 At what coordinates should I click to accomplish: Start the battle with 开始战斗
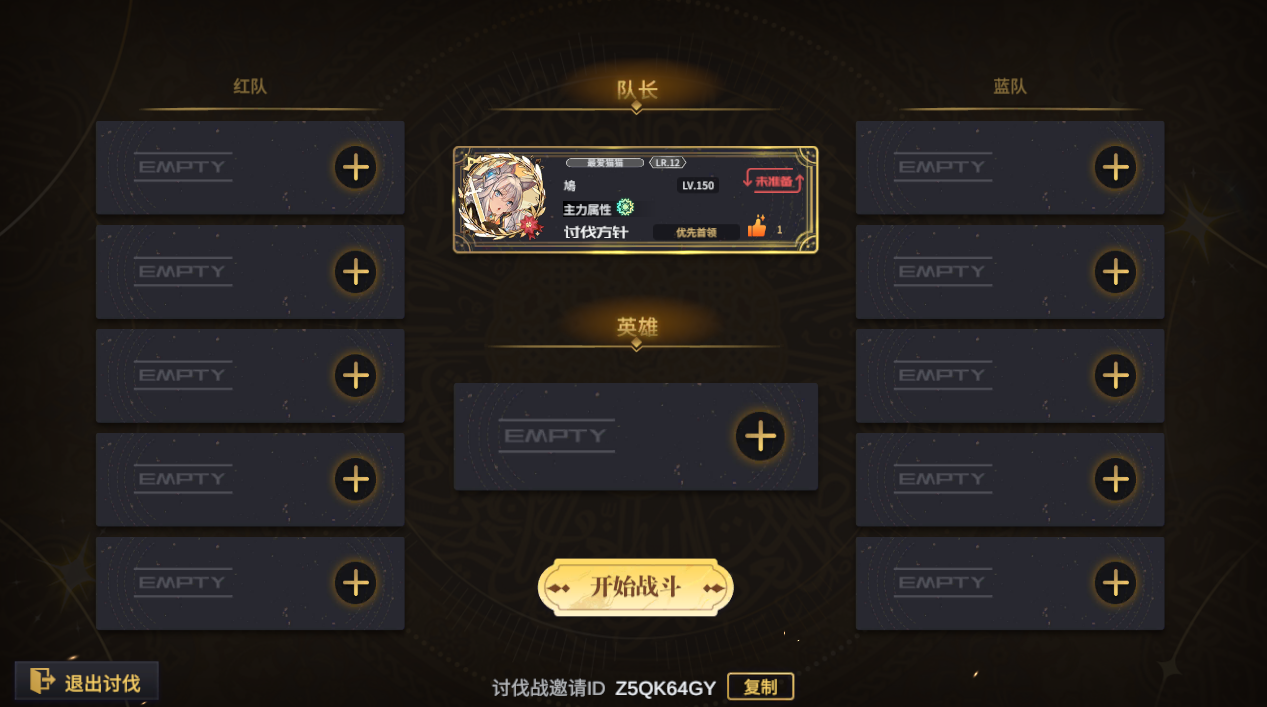(x=636, y=587)
